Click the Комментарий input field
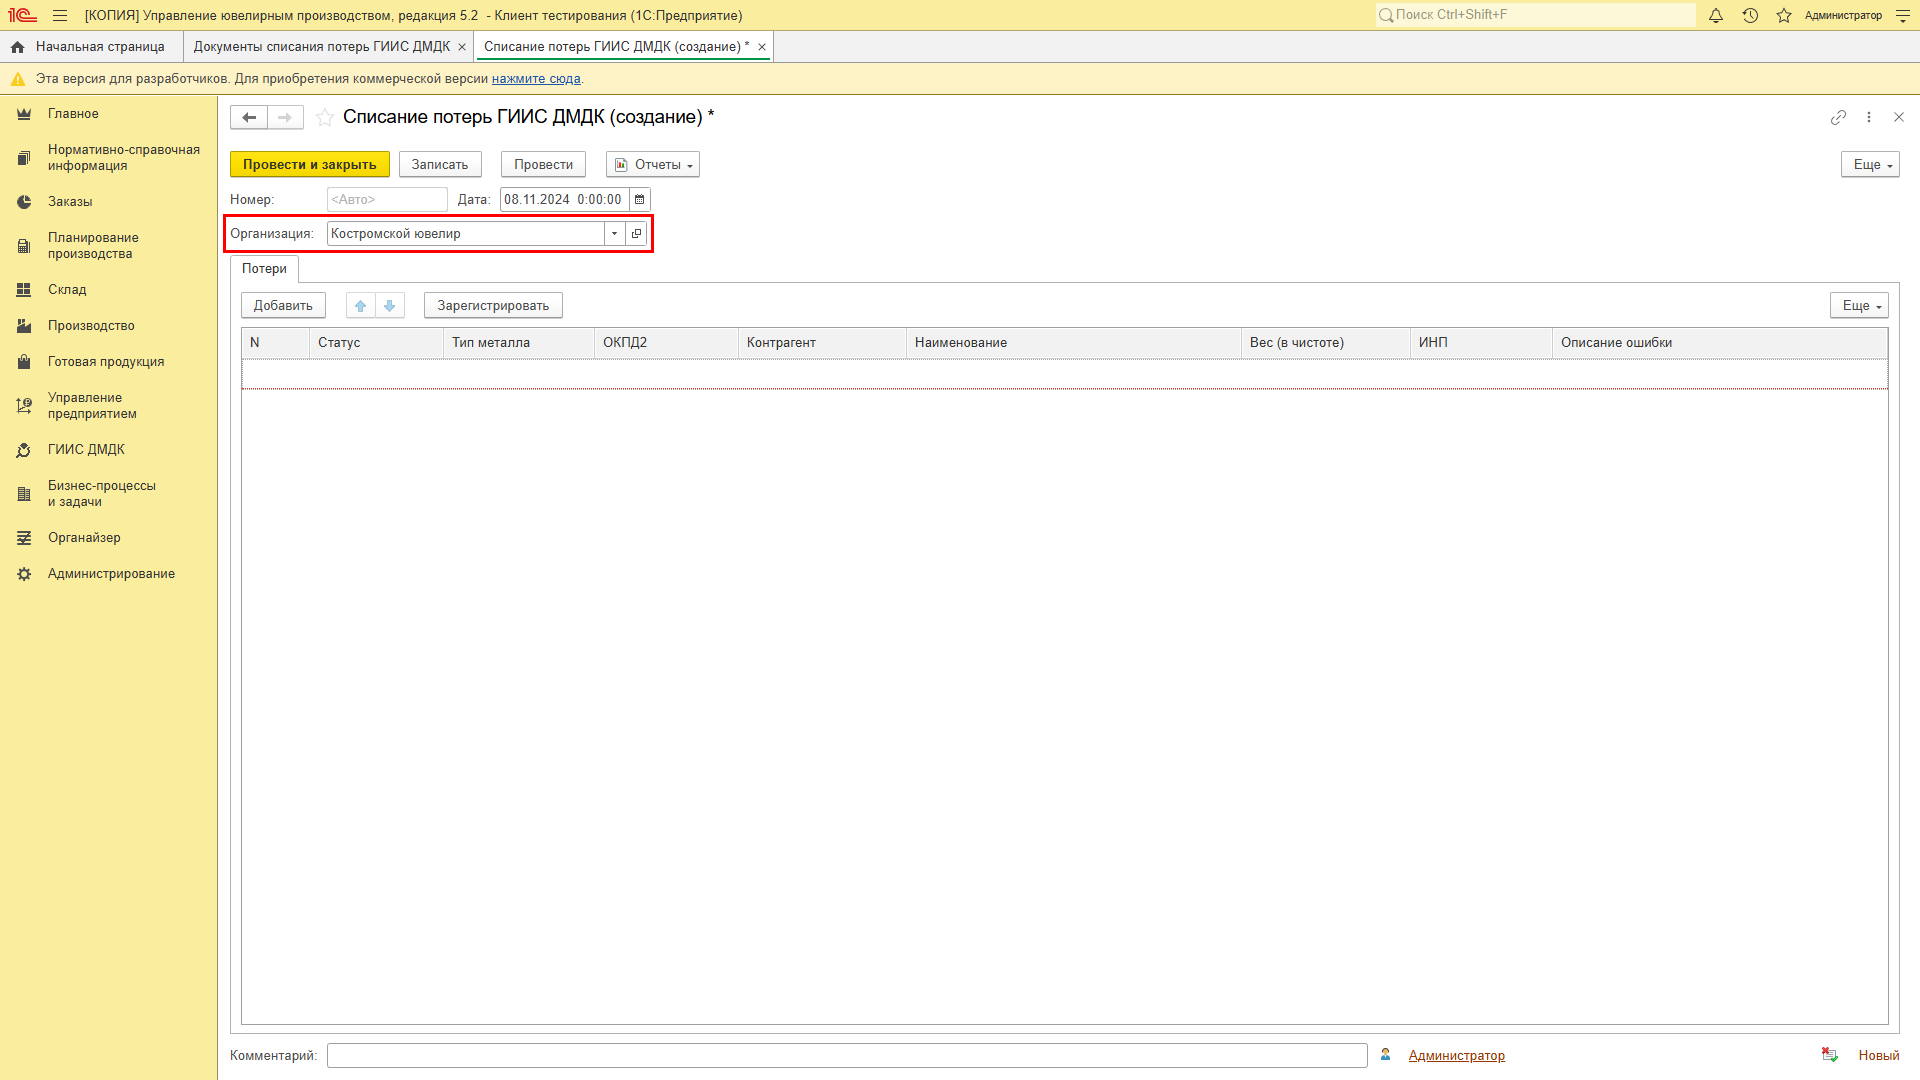The width and height of the screenshot is (1920, 1080). coord(847,1055)
